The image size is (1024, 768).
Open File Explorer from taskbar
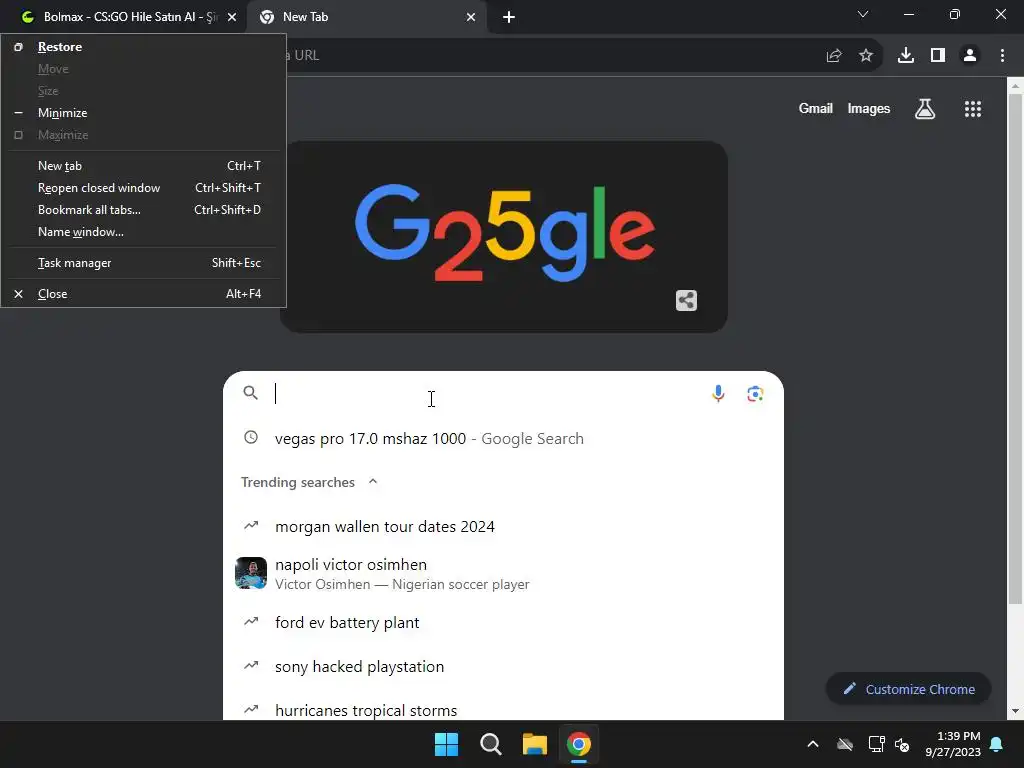[x=534, y=744]
